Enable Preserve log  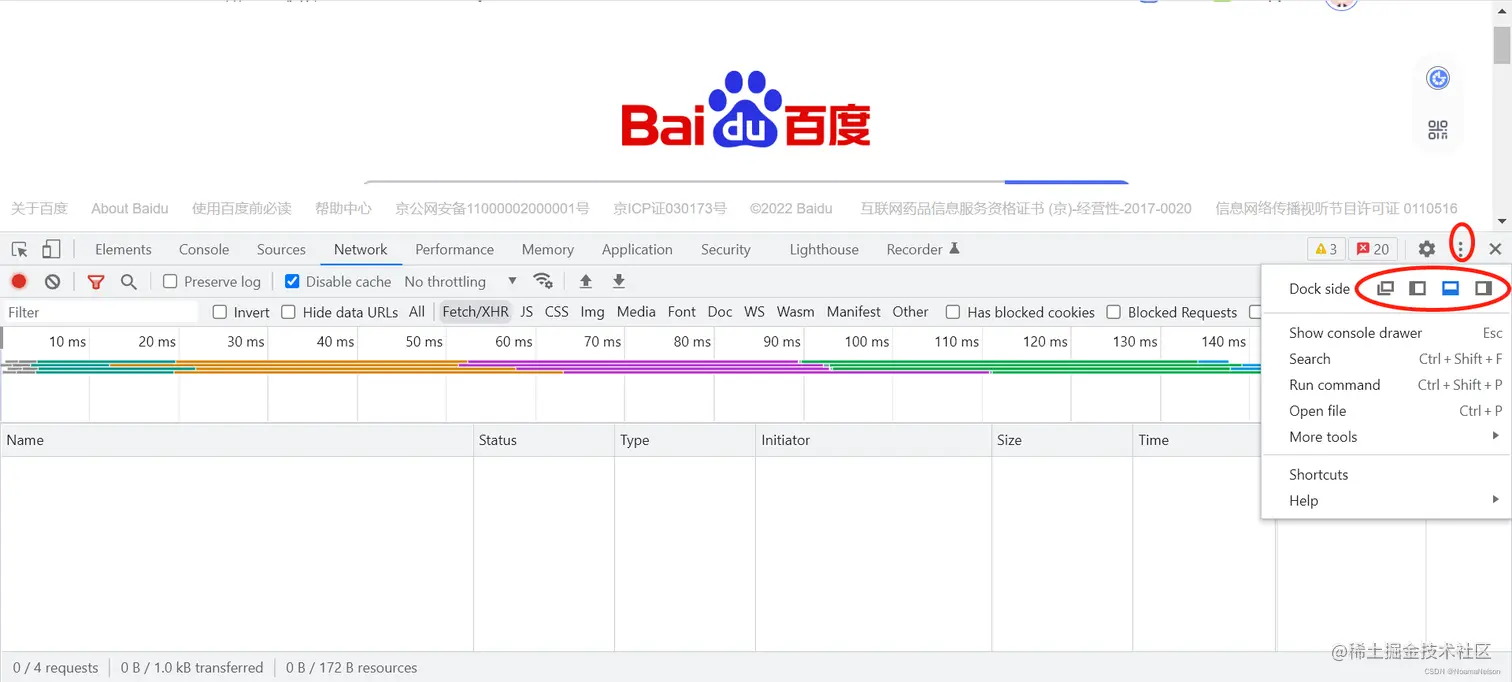169,281
